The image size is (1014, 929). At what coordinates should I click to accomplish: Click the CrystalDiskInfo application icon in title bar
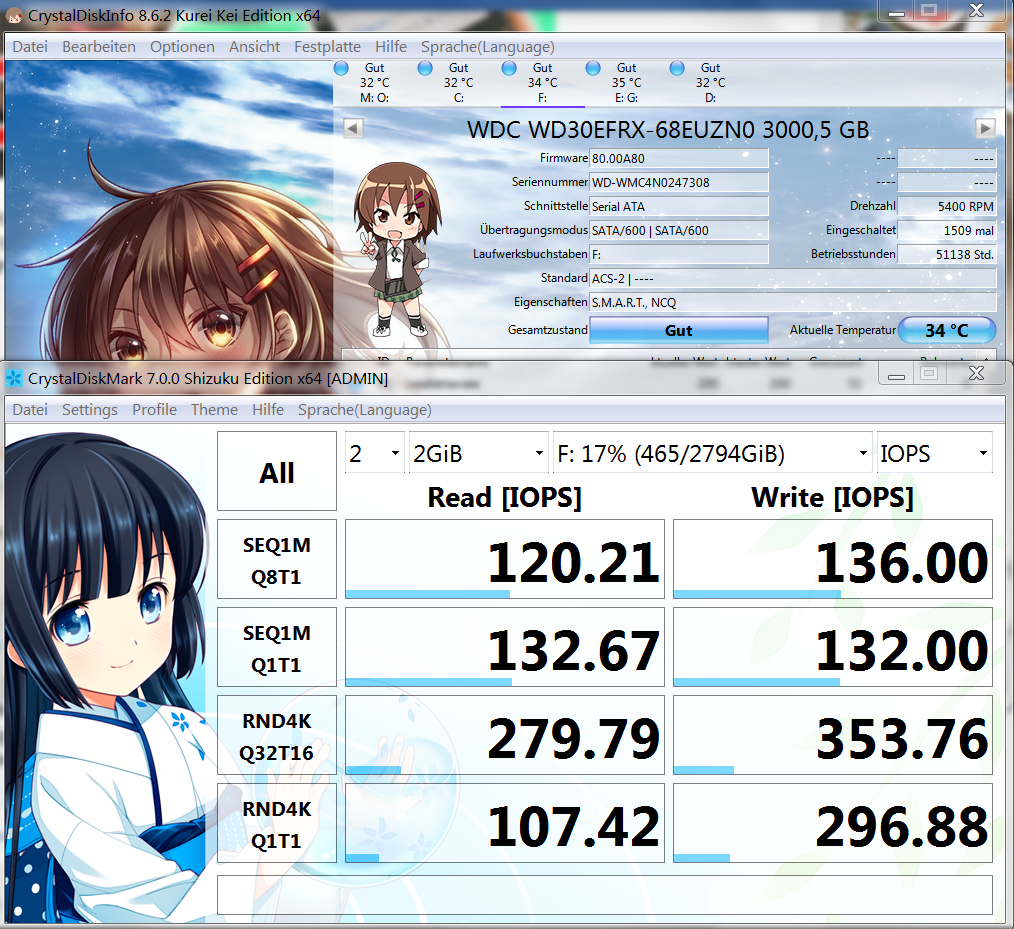tap(14, 16)
